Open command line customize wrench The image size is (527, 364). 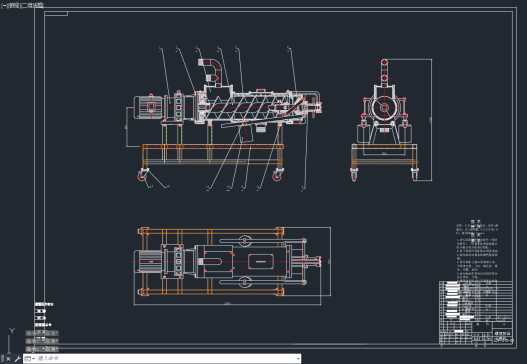[x=17, y=359]
